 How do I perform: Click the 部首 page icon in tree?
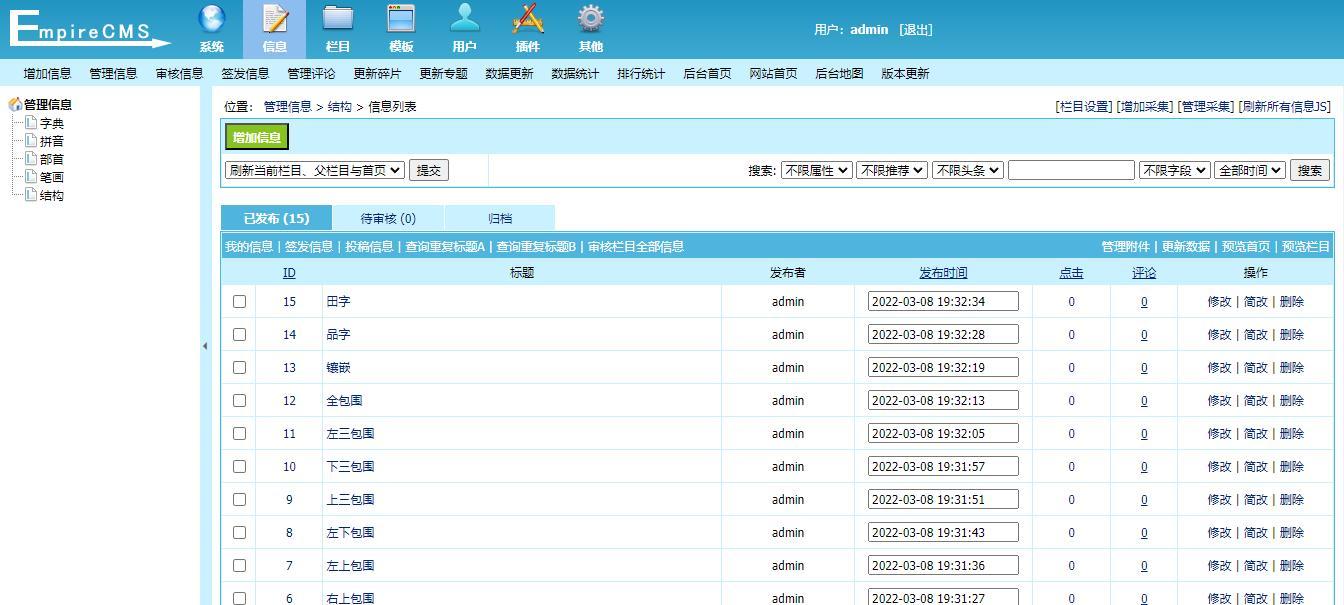31,159
